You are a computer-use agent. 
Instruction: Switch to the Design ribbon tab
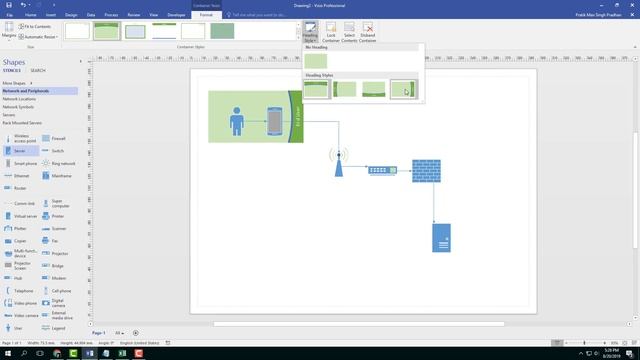(71, 15)
